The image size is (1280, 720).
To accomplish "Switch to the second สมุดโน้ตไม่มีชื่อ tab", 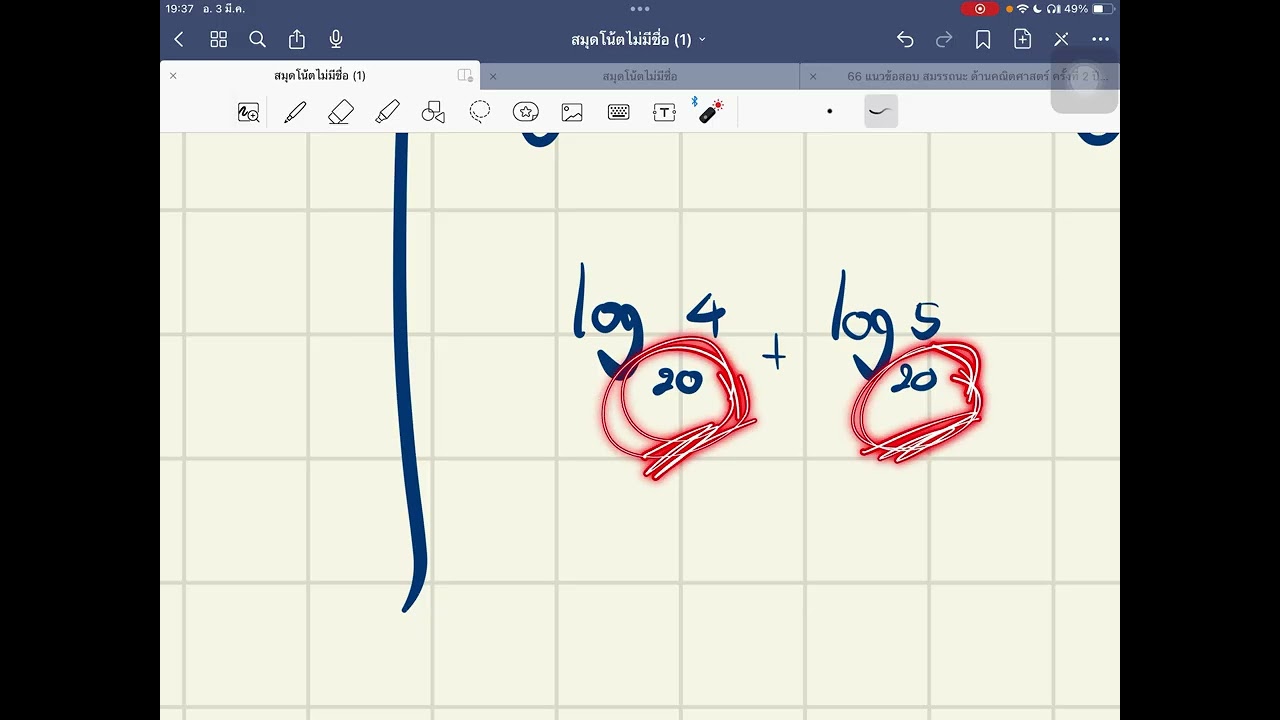I will [640, 76].
